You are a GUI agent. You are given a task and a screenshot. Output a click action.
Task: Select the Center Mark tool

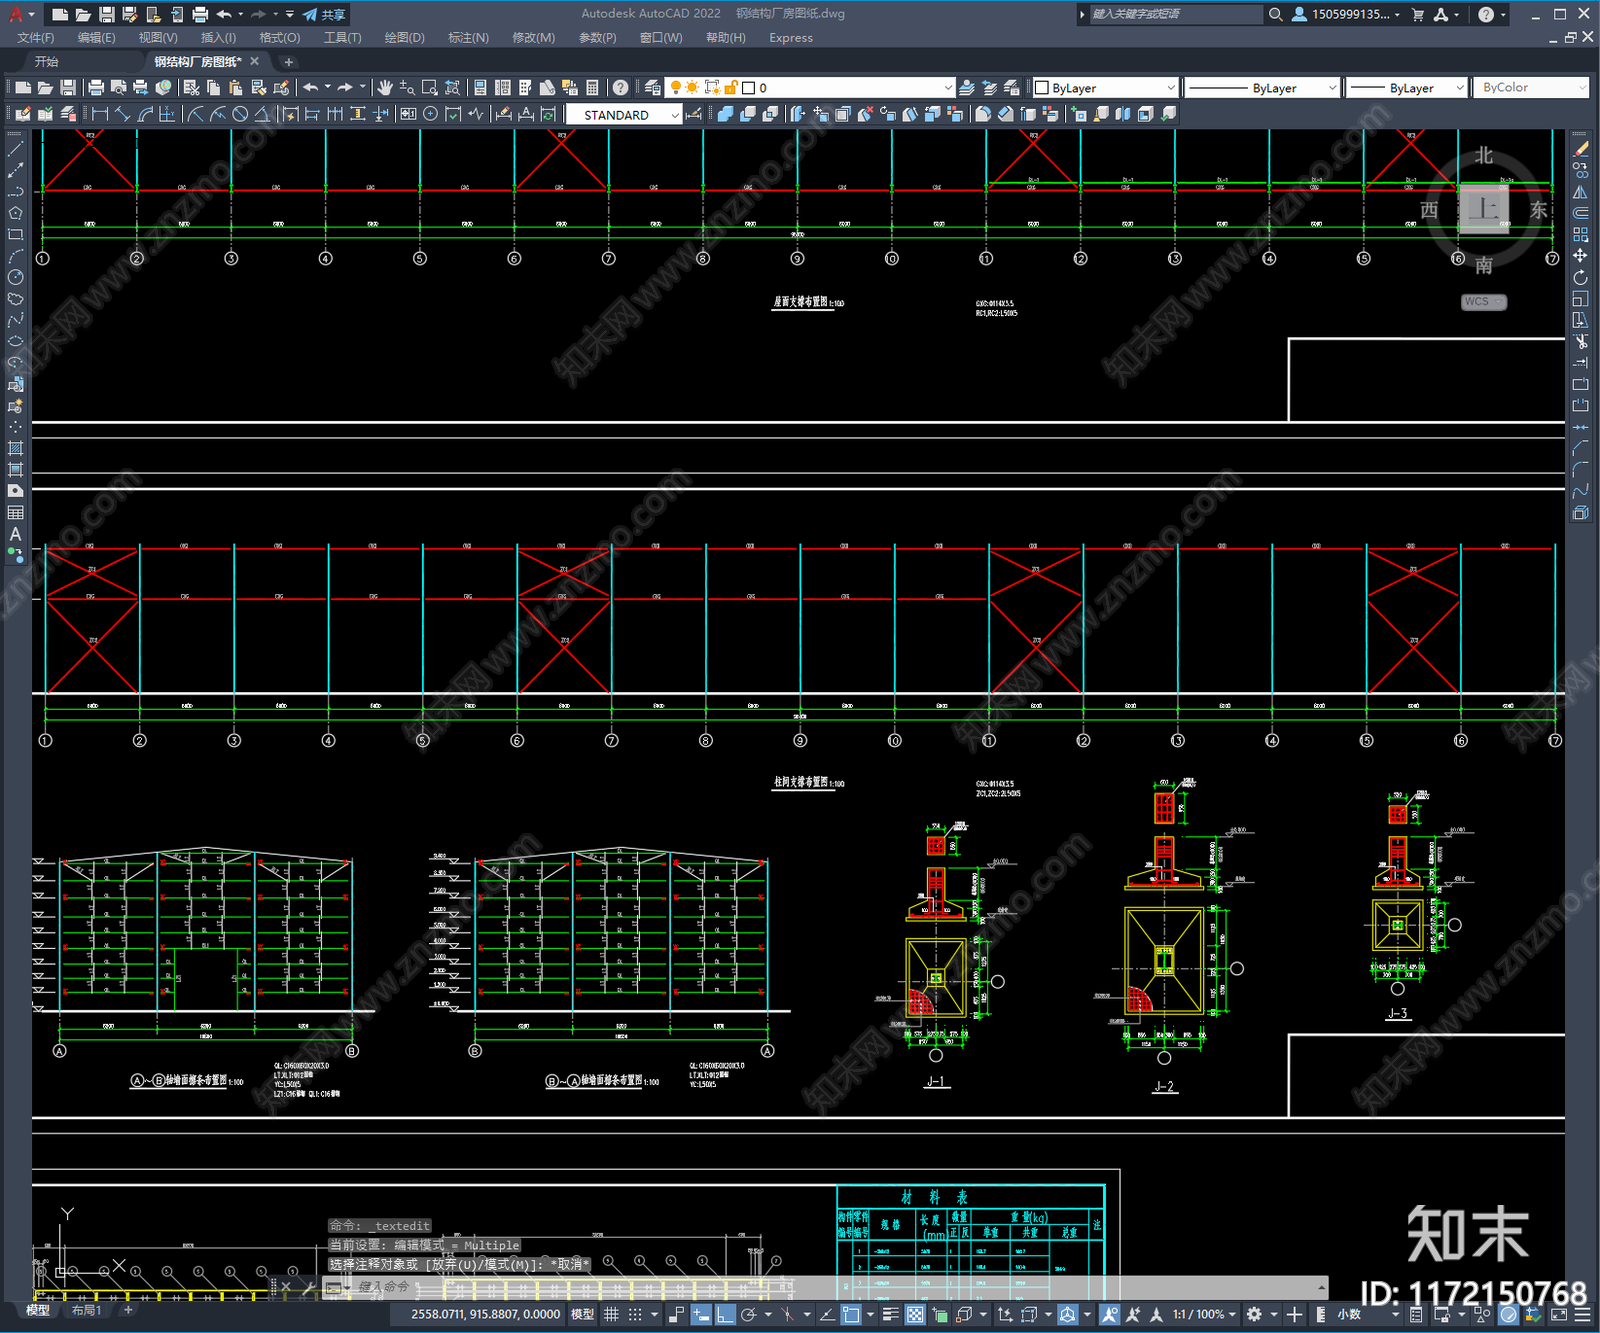(x=430, y=114)
